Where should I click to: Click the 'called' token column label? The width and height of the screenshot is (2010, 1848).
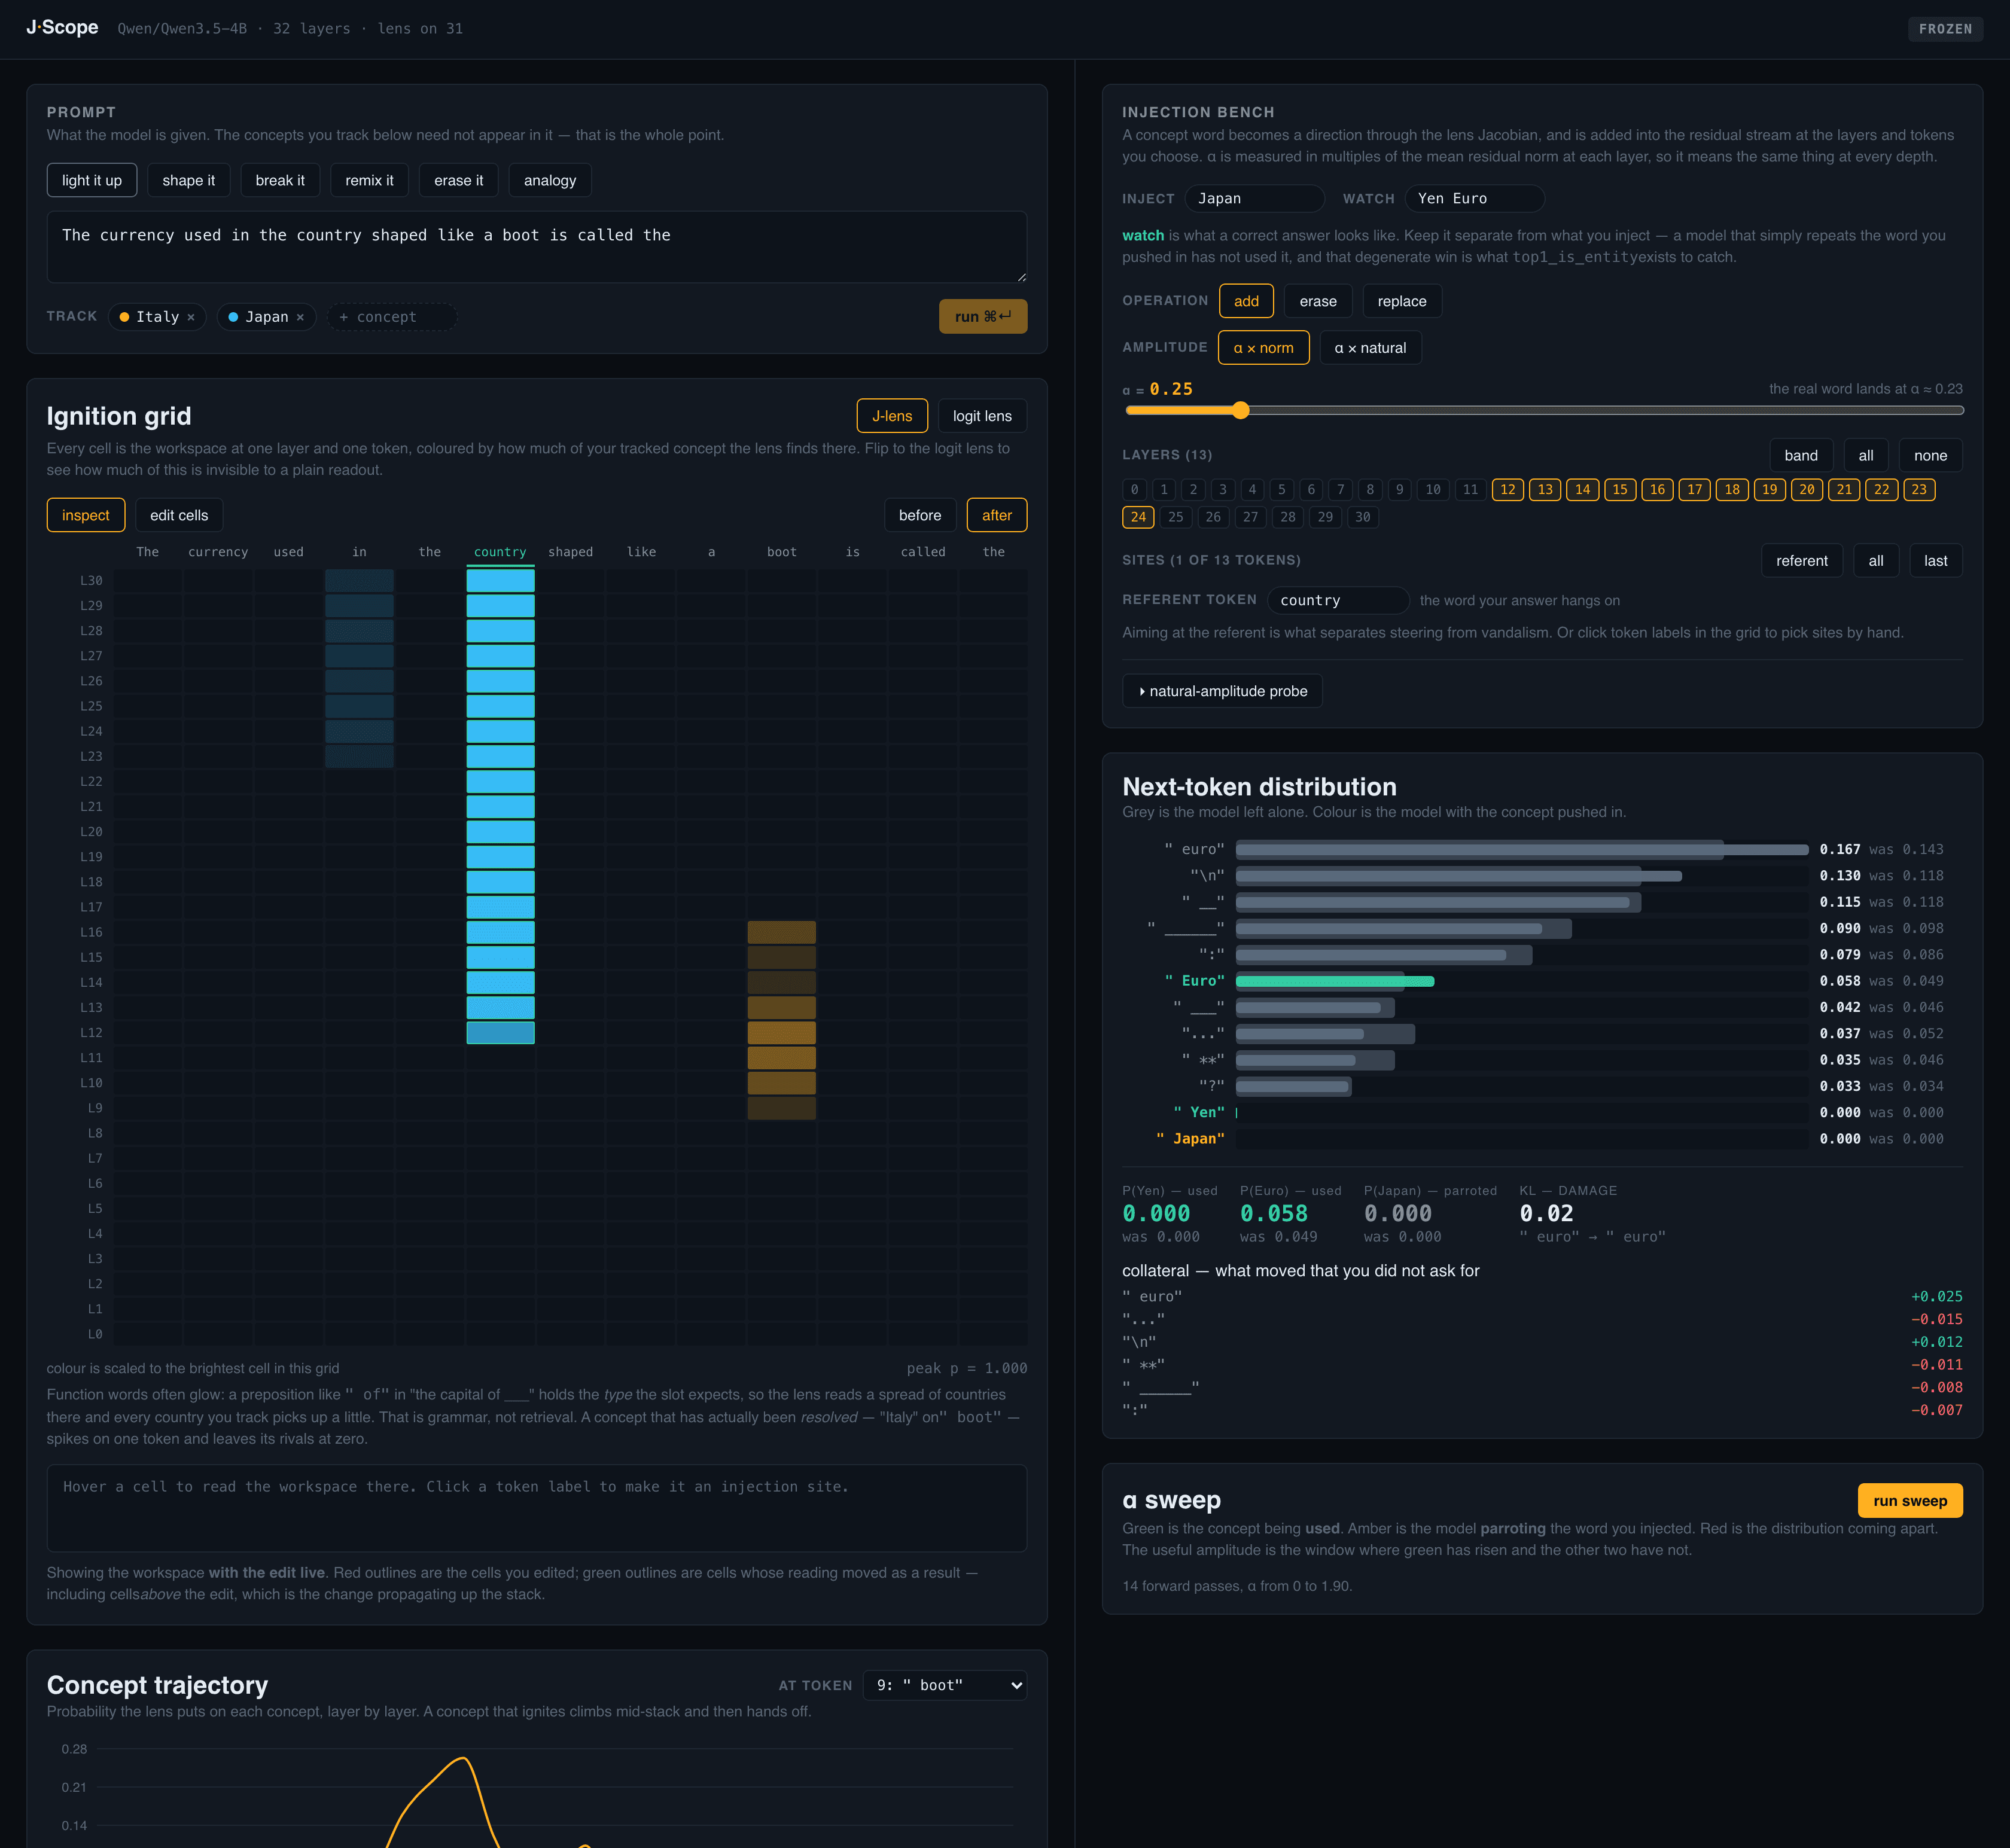click(x=923, y=552)
